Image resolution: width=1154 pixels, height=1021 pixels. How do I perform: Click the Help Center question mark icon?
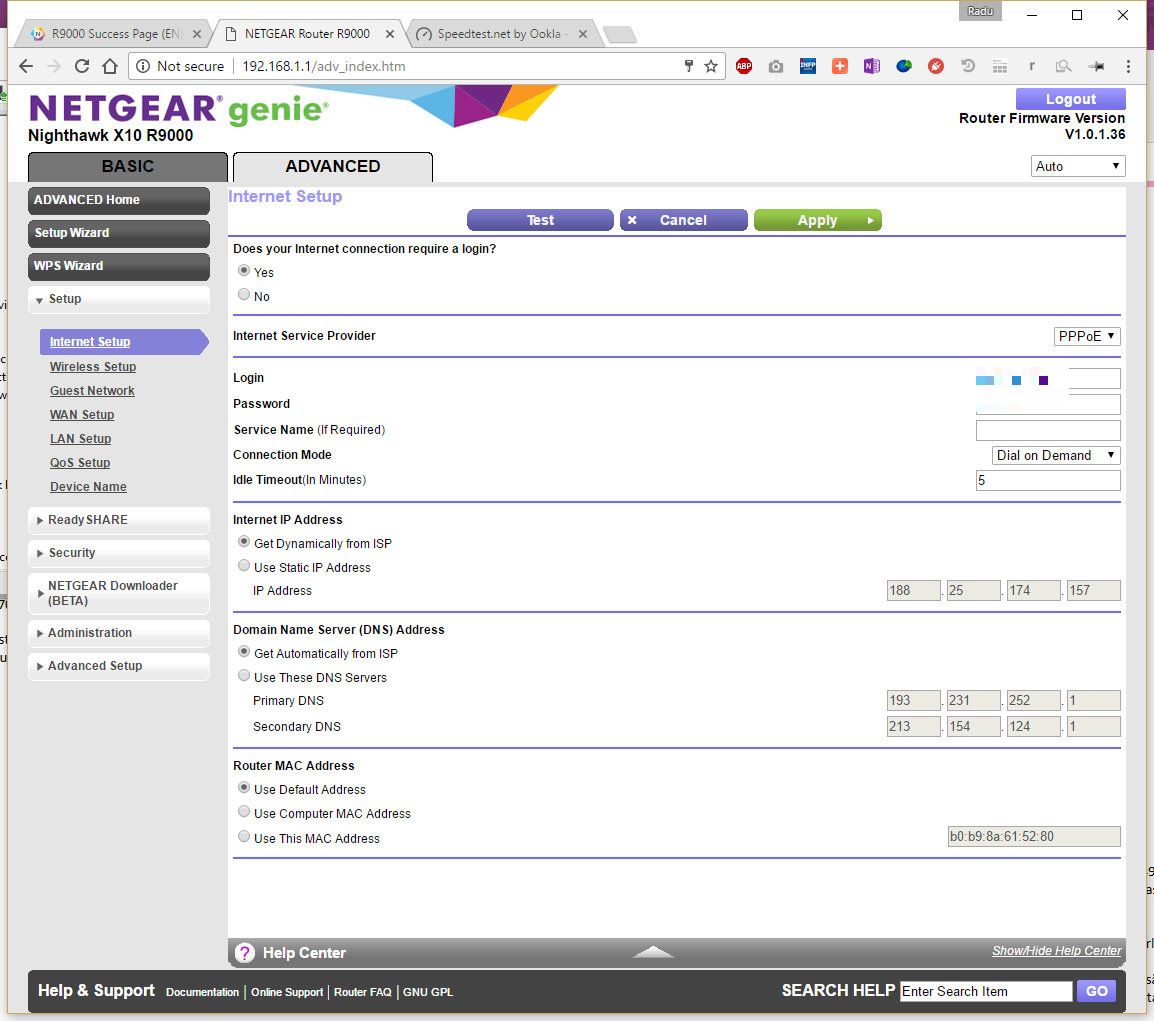point(244,953)
